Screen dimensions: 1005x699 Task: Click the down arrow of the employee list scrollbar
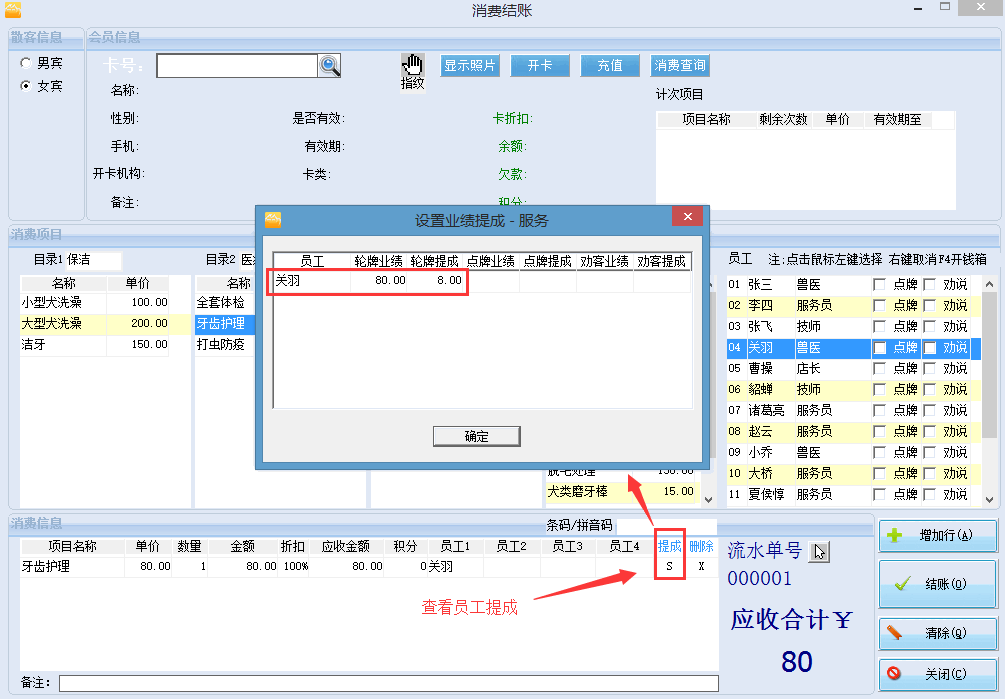988,500
